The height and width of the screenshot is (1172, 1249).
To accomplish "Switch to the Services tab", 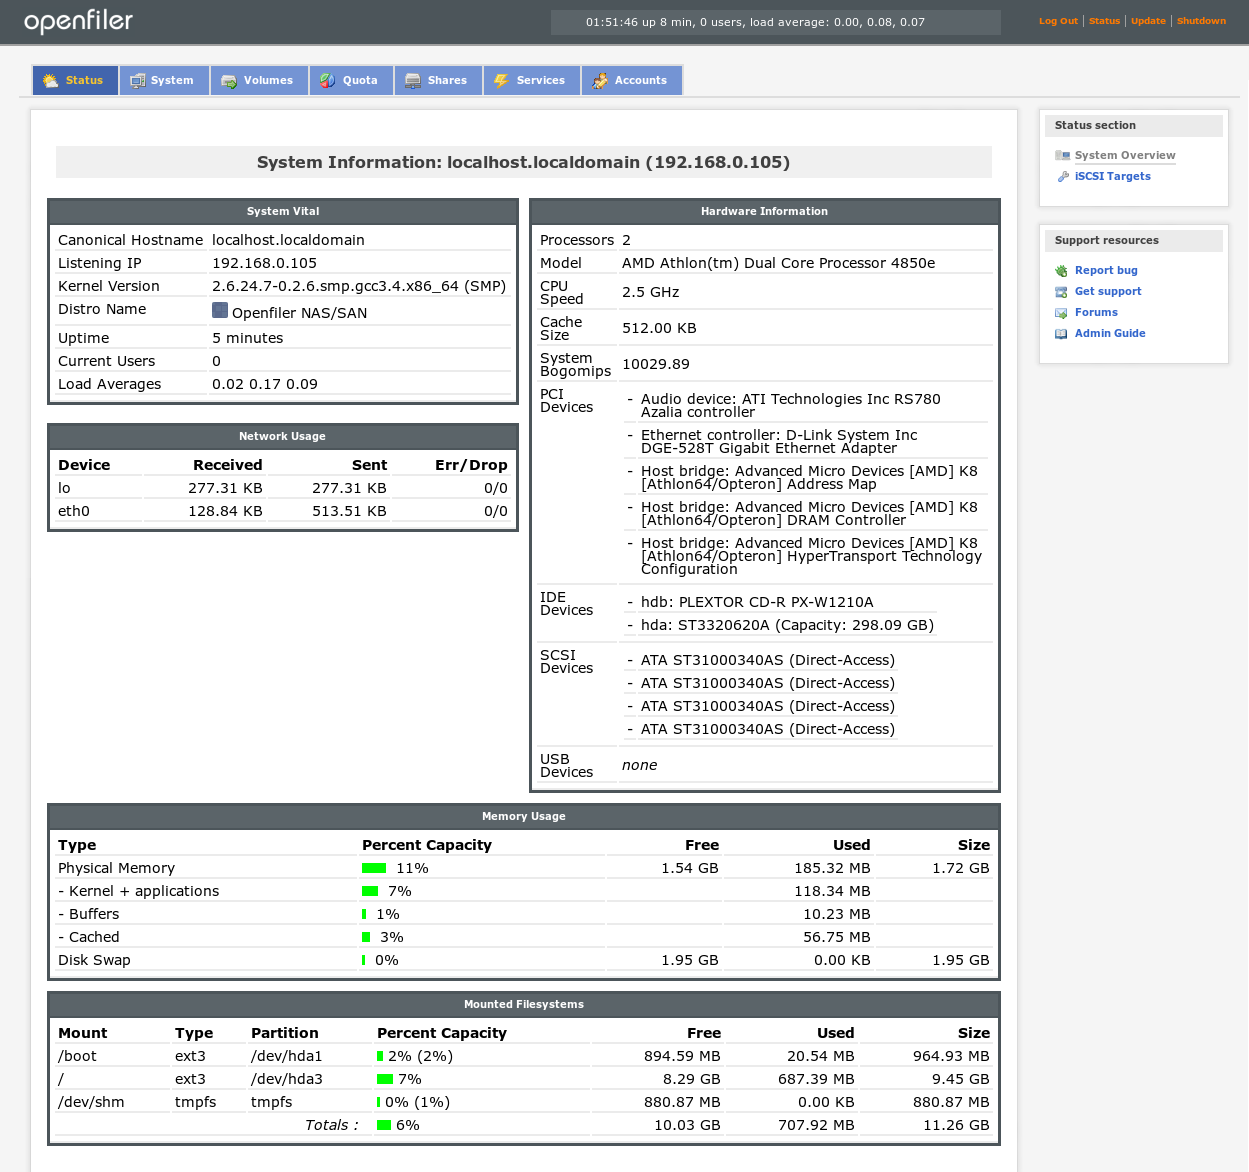I will pyautogui.click(x=540, y=81).
